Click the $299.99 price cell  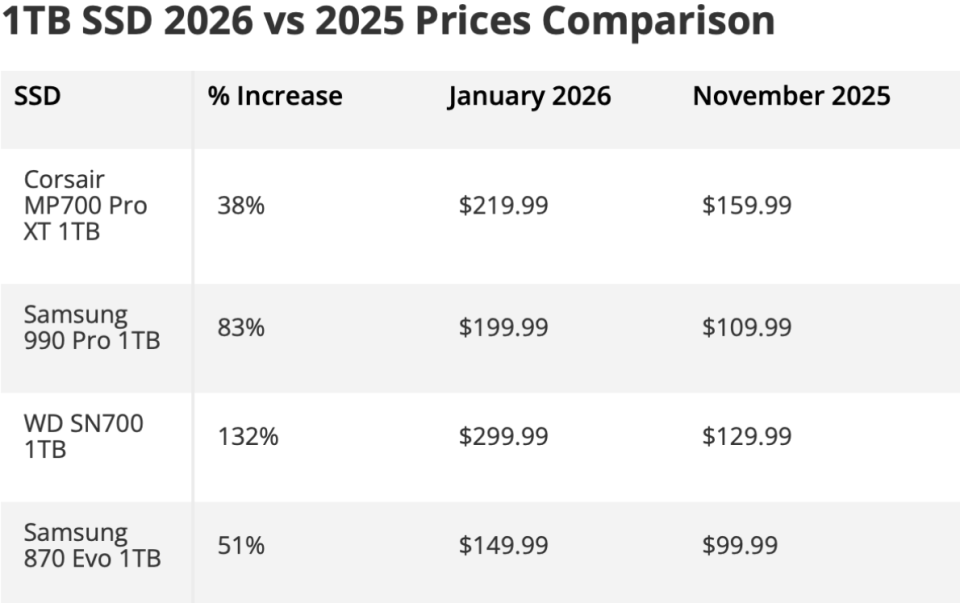coord(503,436)
